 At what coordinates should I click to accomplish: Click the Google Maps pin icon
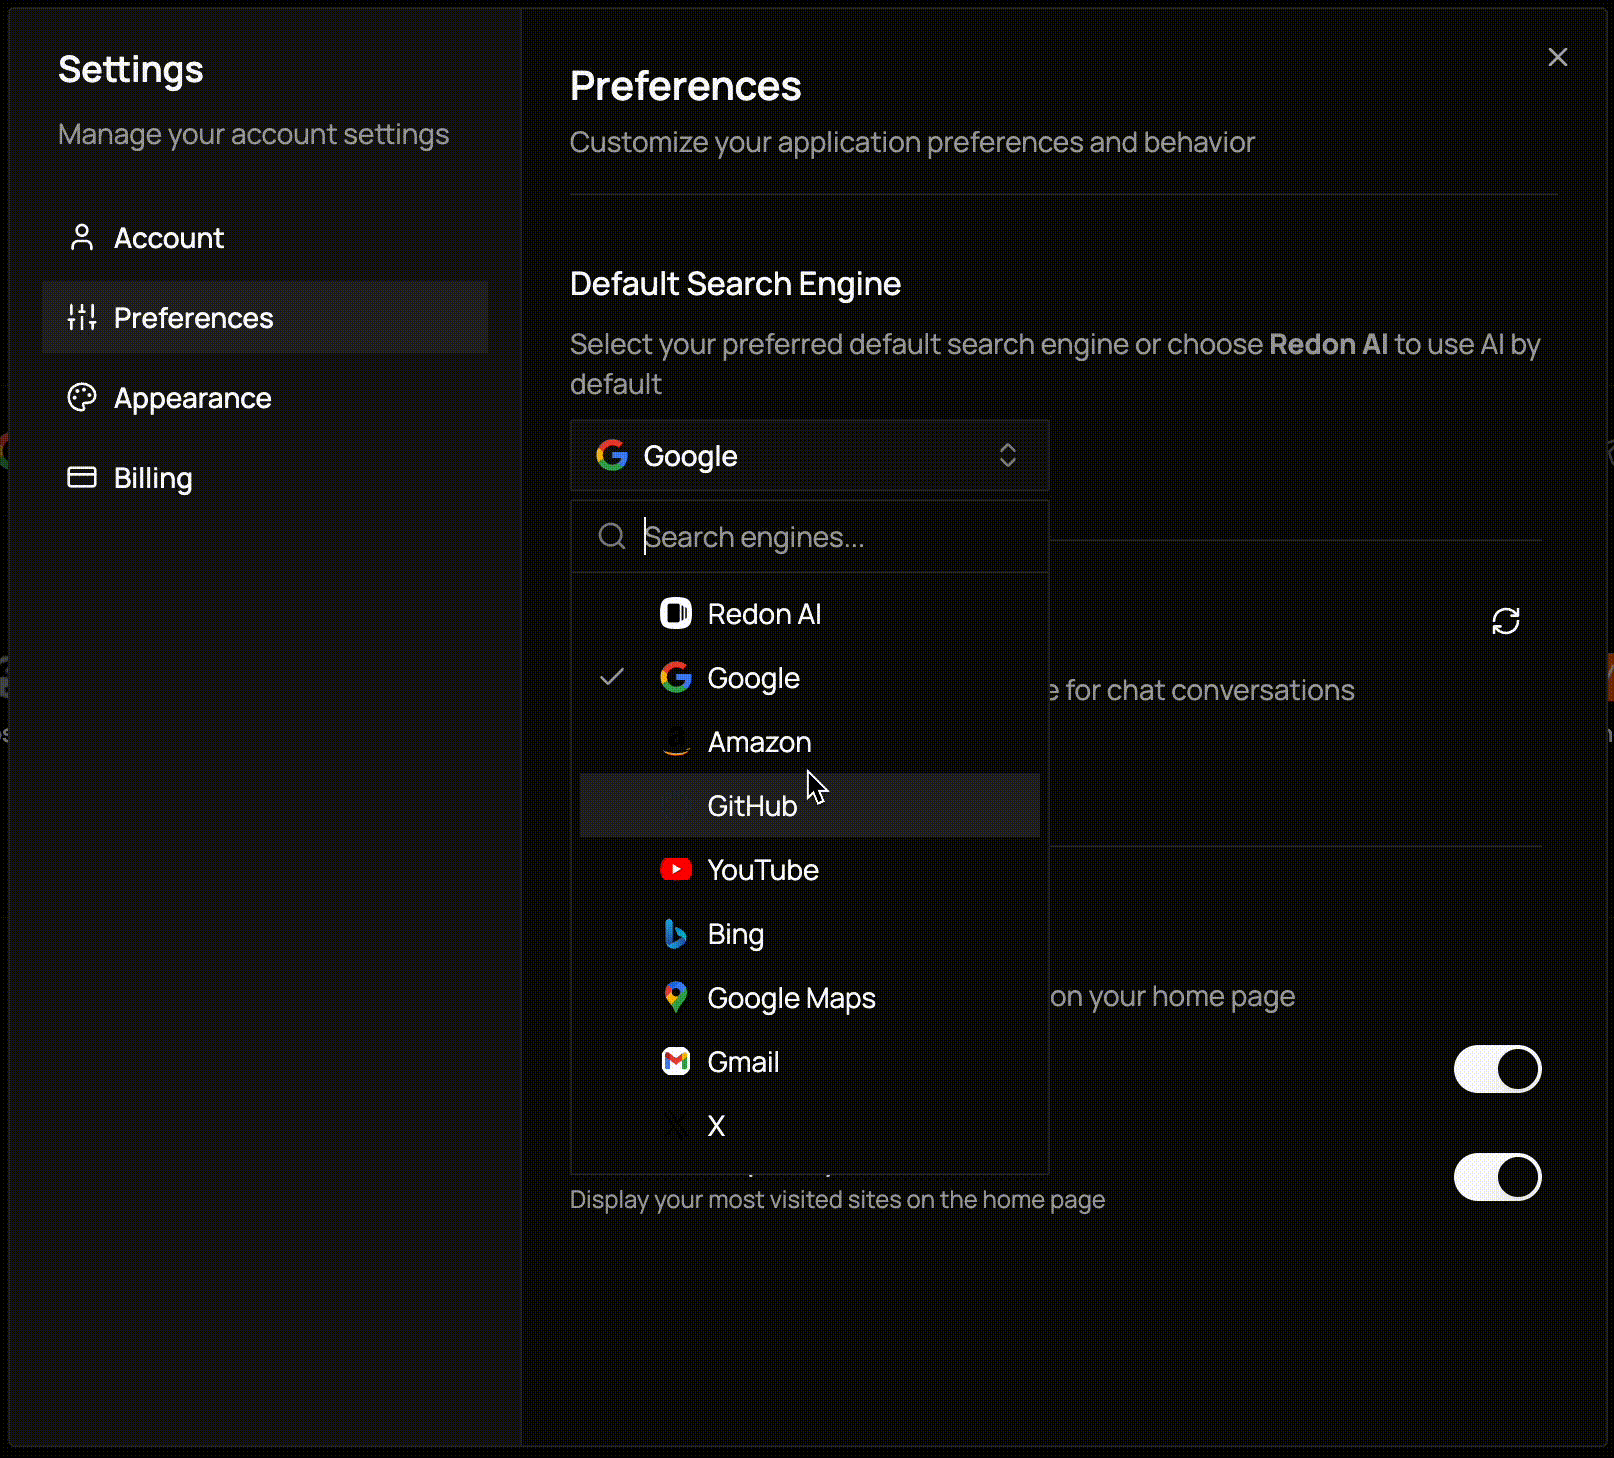pos(676,997)
